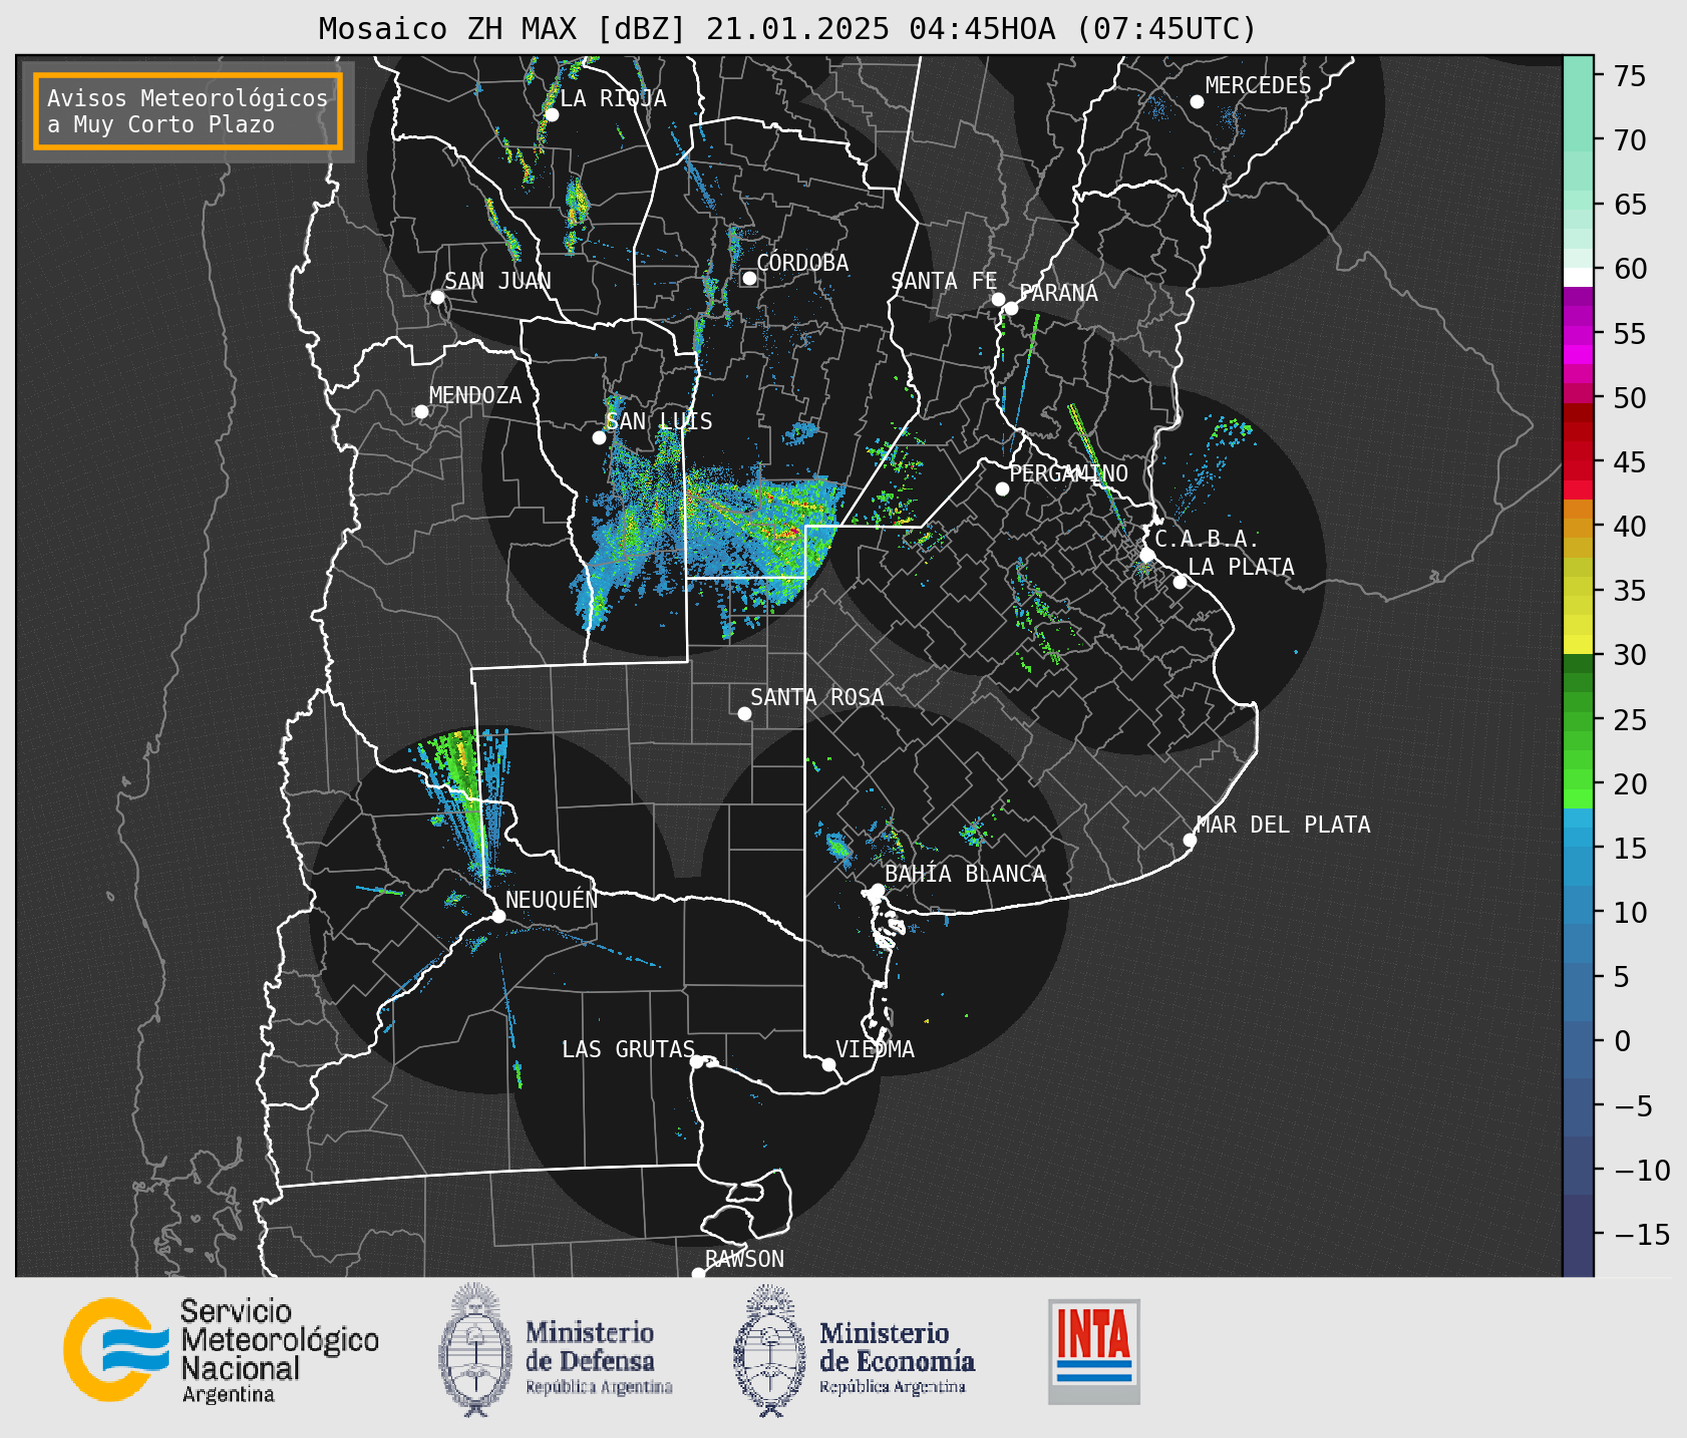Click the −15 dBZ colorbar label

(x=1640, y=1234)
